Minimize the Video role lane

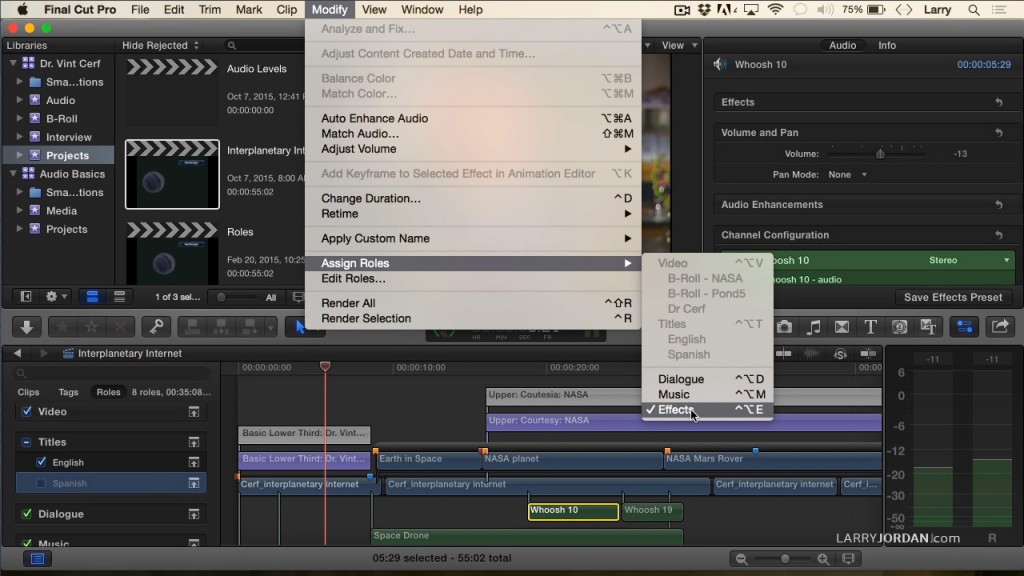pyautogui.click(x=194, y=411)
